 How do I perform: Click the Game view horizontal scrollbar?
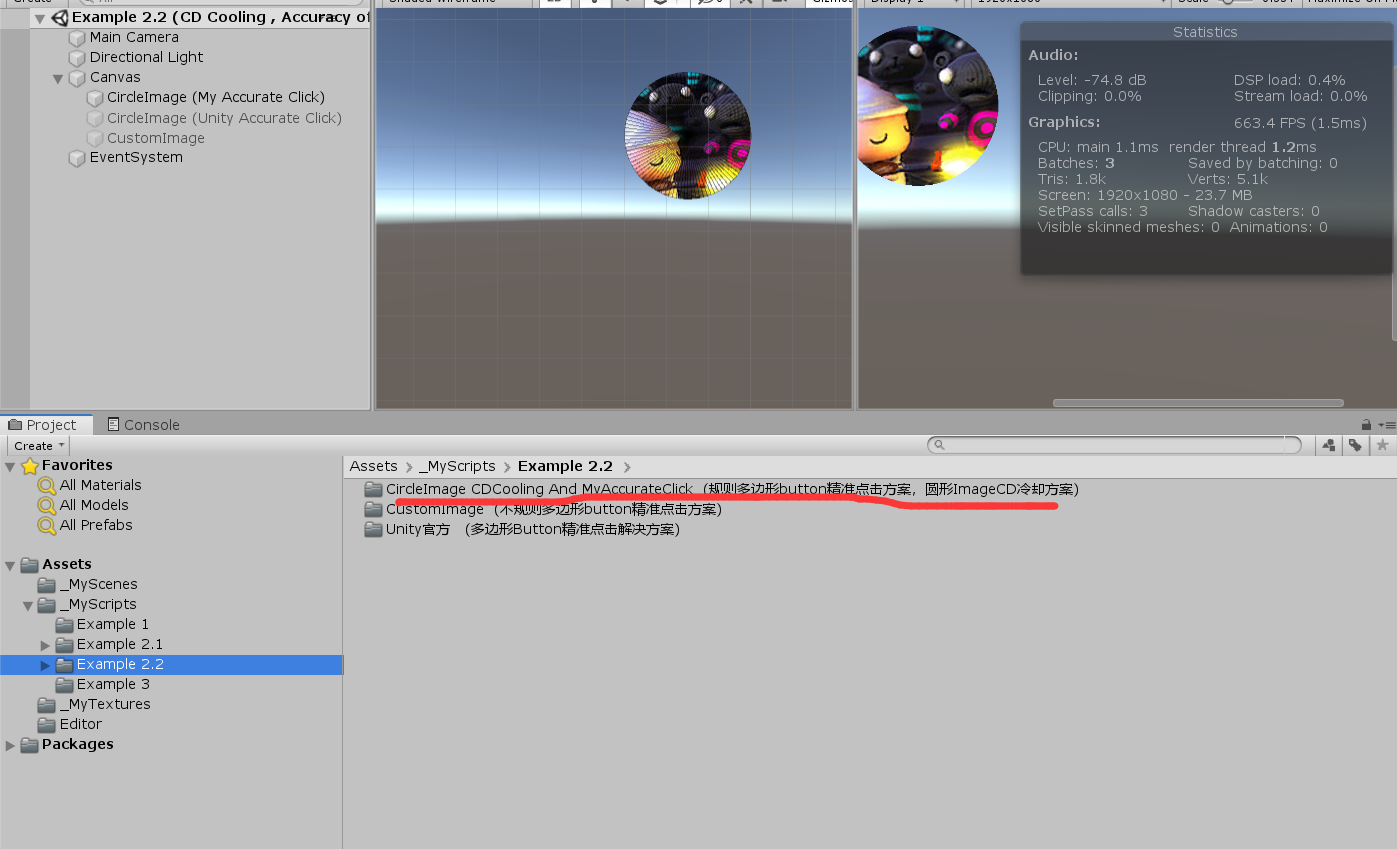click(1198, 403)
